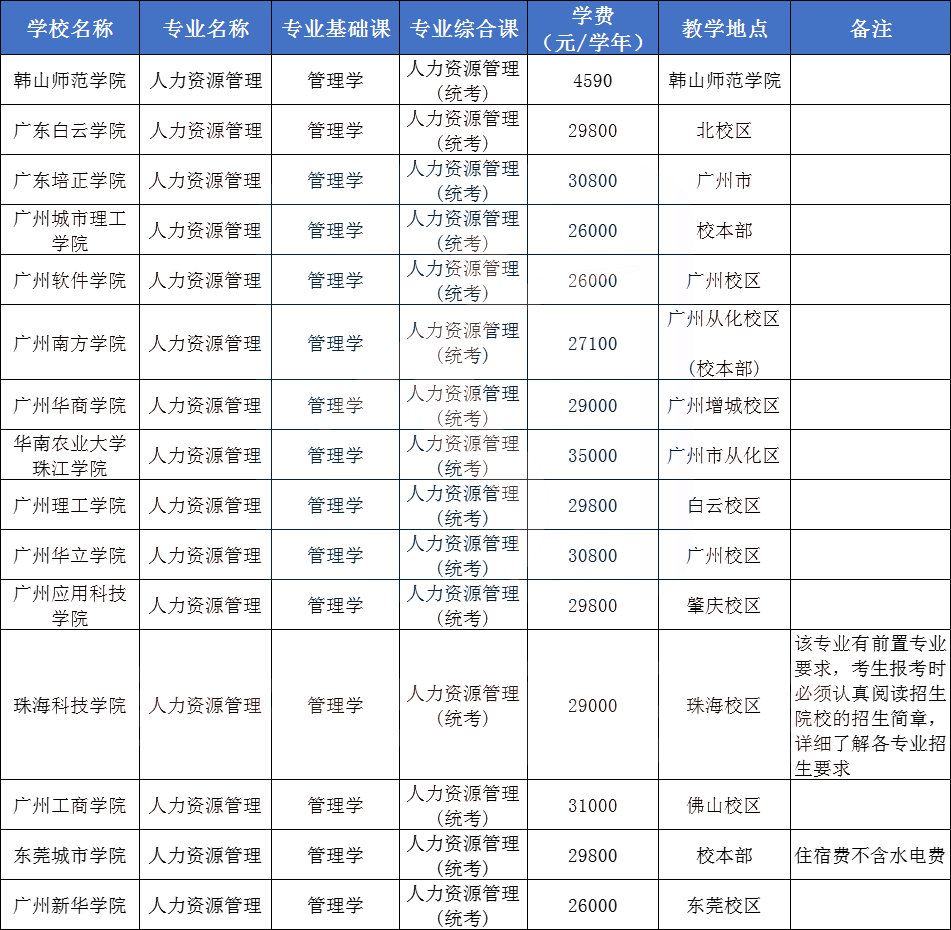The height and width of the screenshot is (930, 951).
Task: Click the teaching location 东莞校区
Action: click(724, 906)
